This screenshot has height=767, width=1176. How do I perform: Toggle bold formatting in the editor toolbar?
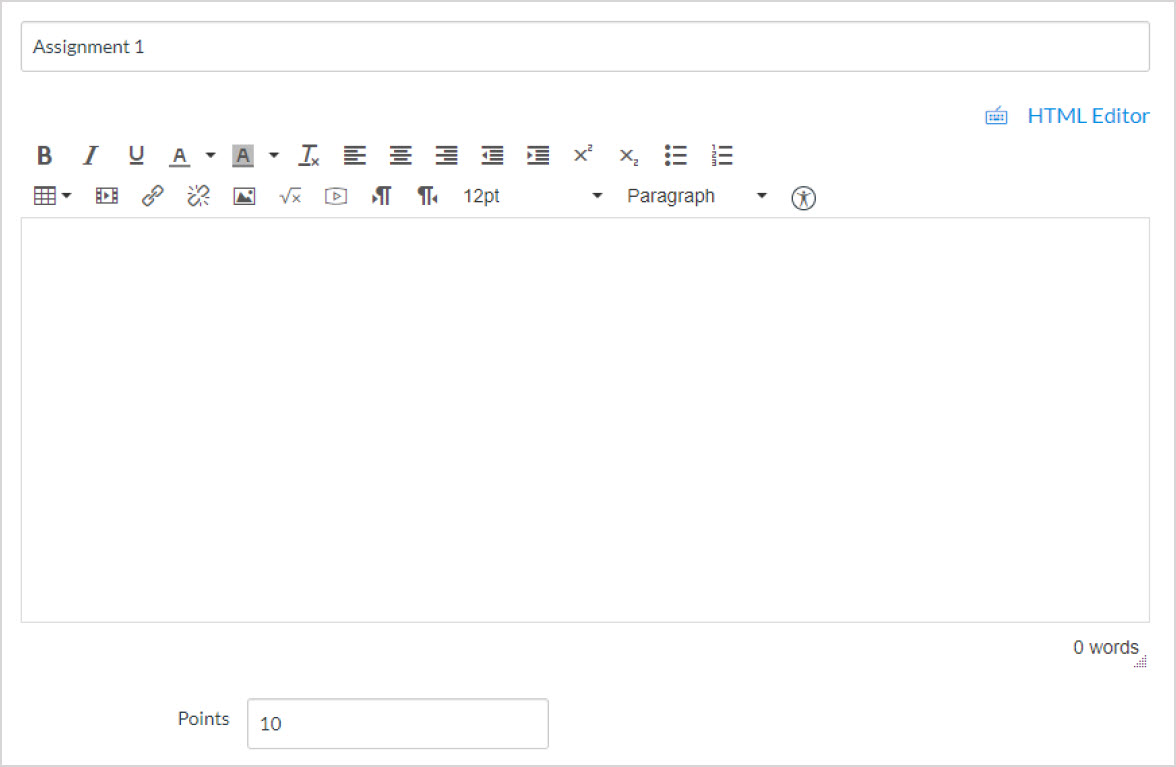coord(44,156)
